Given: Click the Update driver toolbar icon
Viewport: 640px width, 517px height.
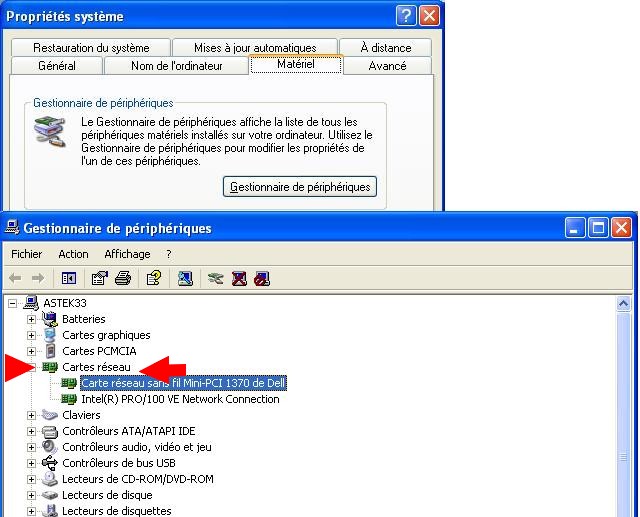Looking at the screenshot, I should click(x=215, y=278).
